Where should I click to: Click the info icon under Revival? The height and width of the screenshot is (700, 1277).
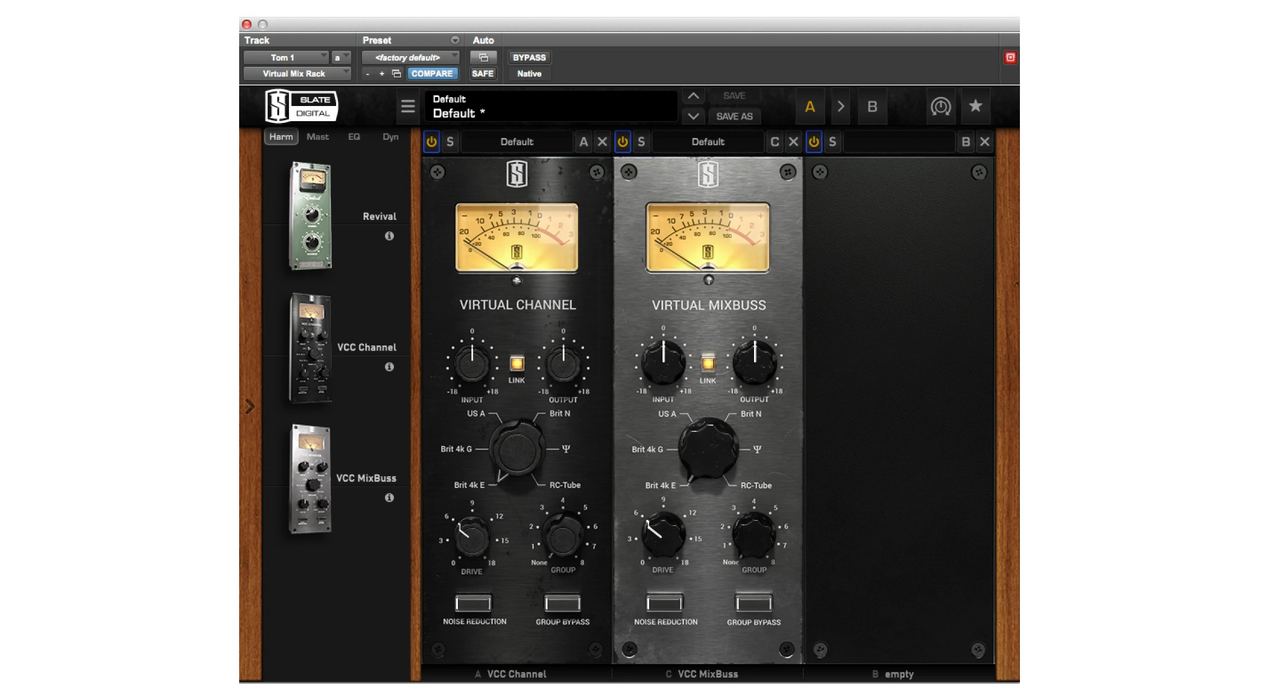389,236
